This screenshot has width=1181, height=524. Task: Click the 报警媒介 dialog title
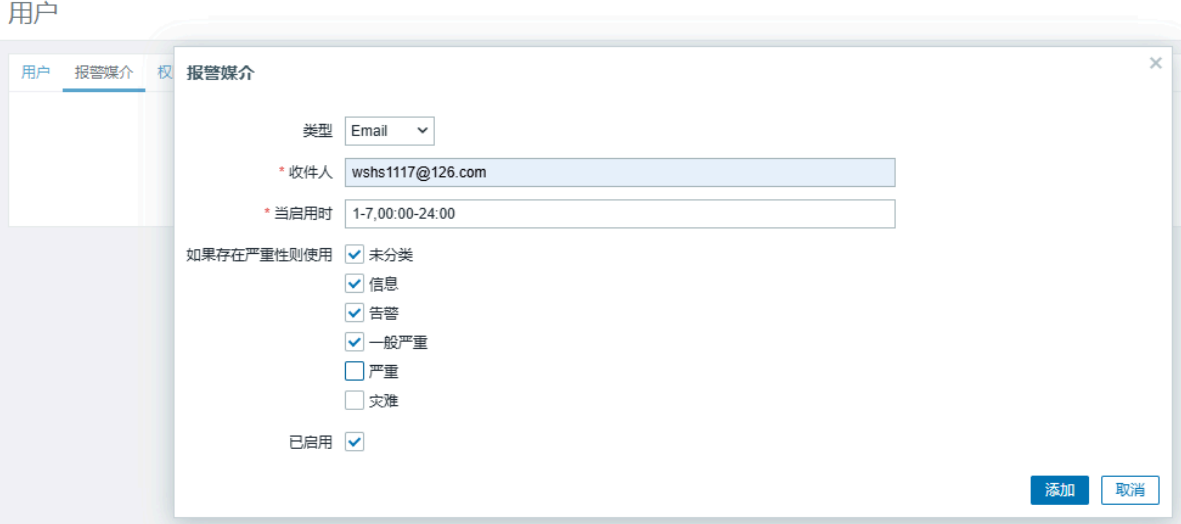221,73
